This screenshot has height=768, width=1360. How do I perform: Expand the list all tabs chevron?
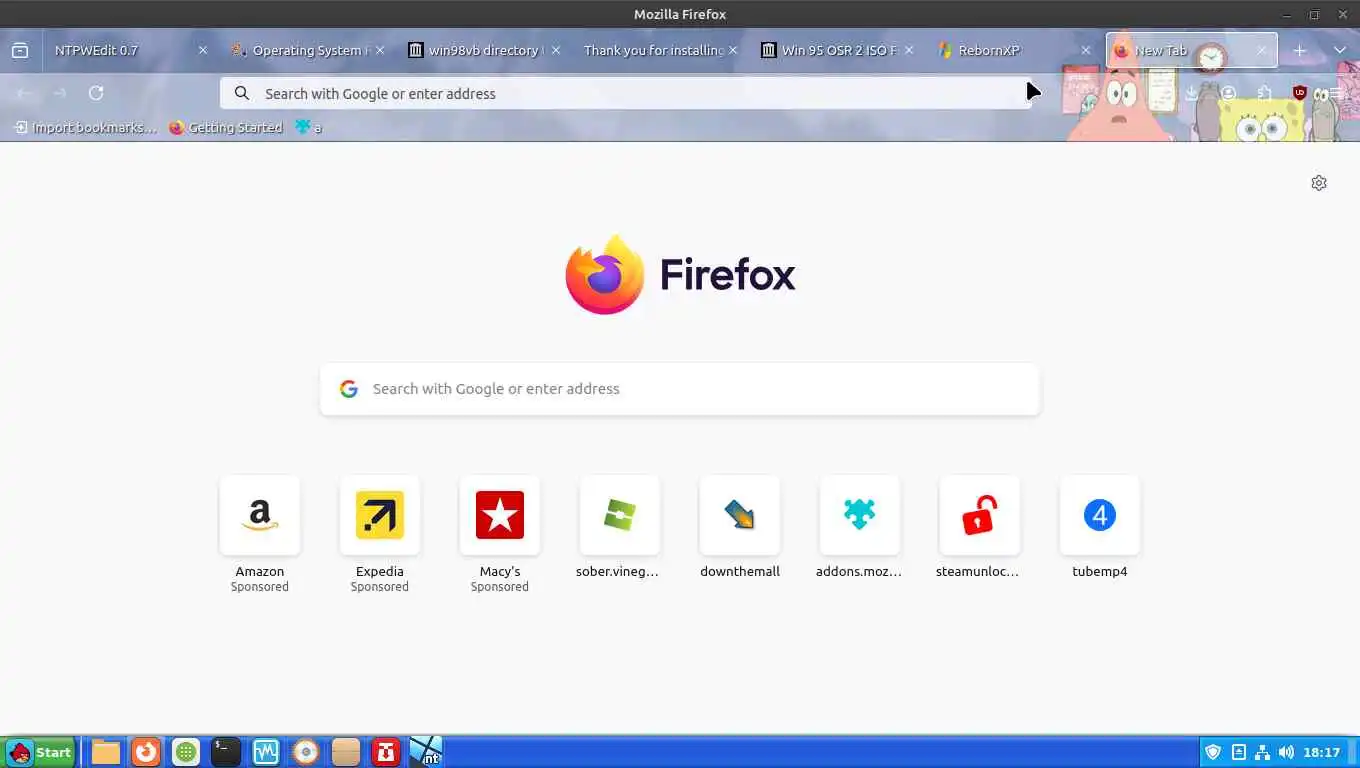tap(1340, 50)
